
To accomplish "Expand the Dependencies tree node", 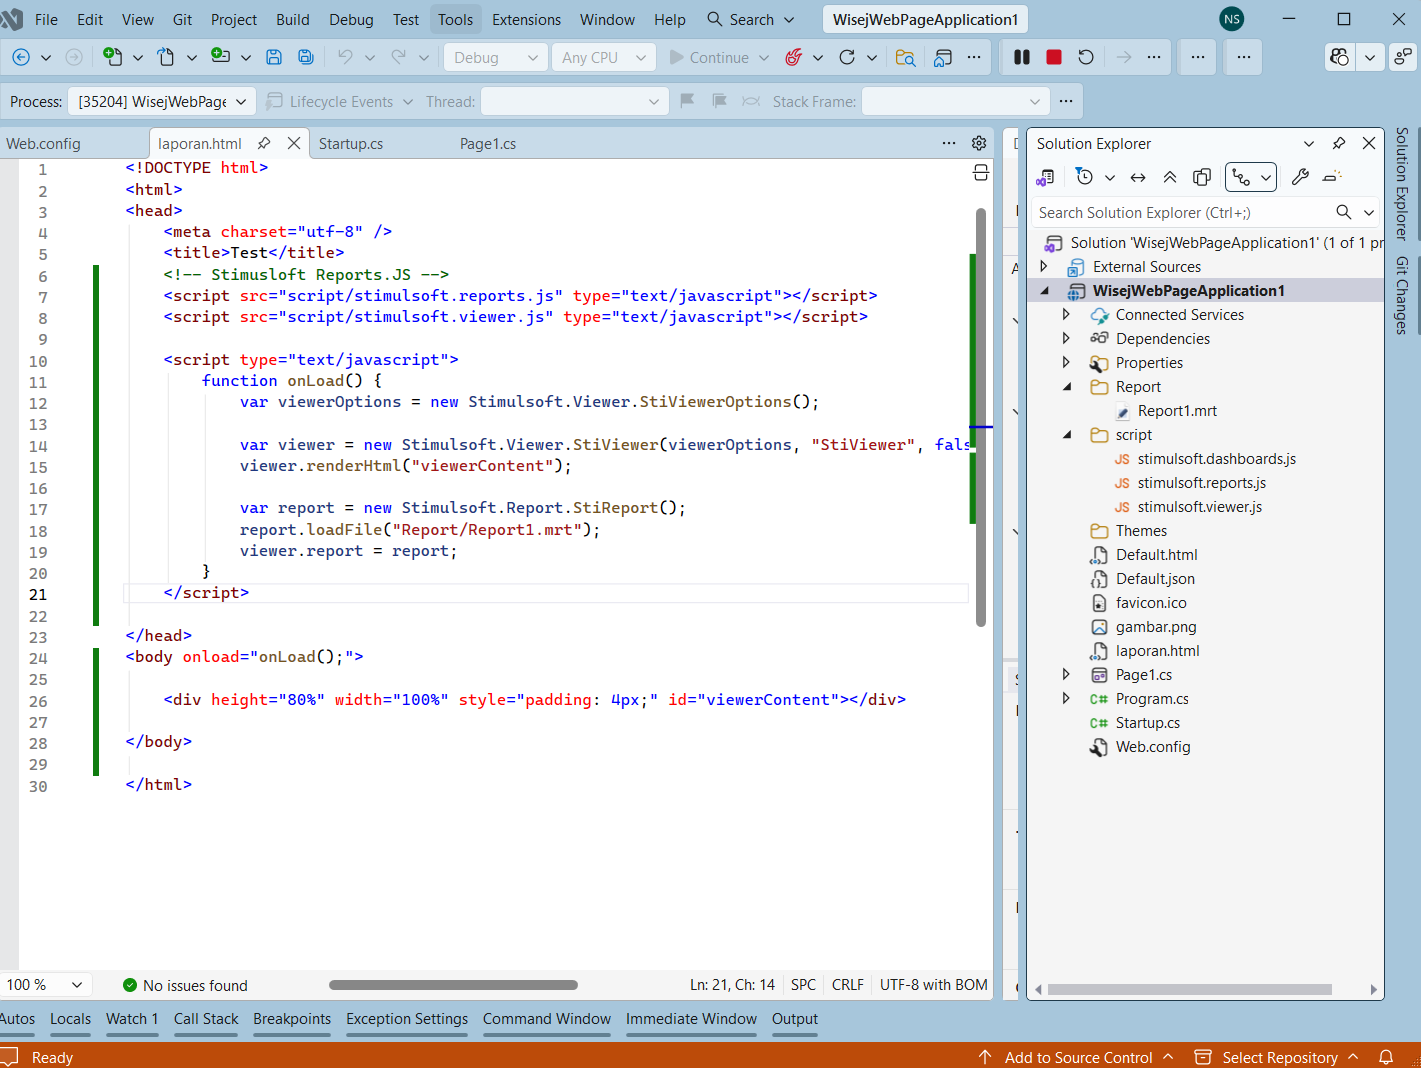I will coord(1066,339).
